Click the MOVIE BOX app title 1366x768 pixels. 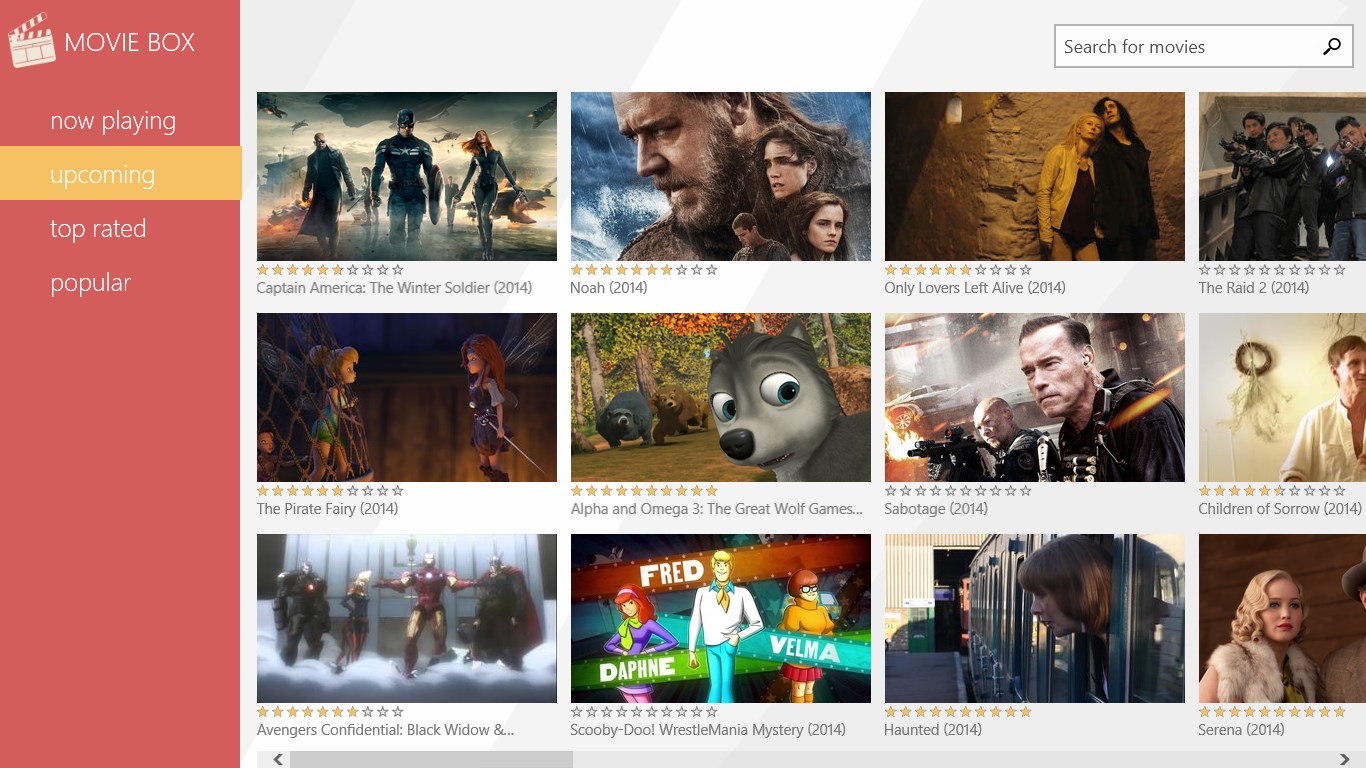129,43
